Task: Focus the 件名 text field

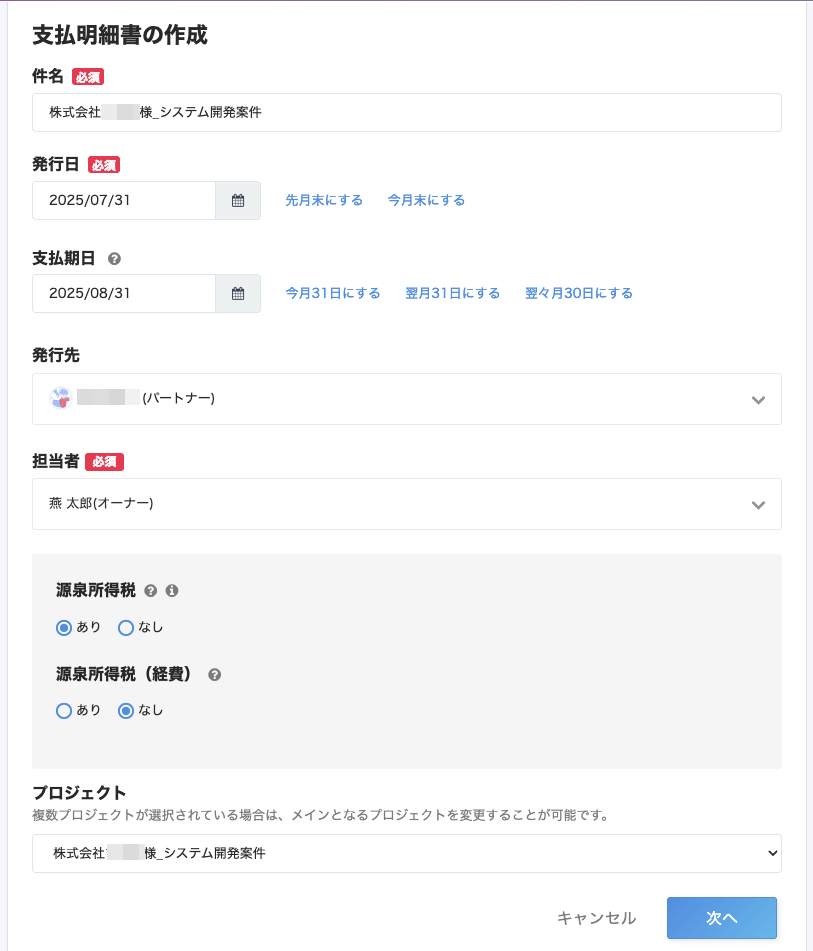Action: pos(406,112)
